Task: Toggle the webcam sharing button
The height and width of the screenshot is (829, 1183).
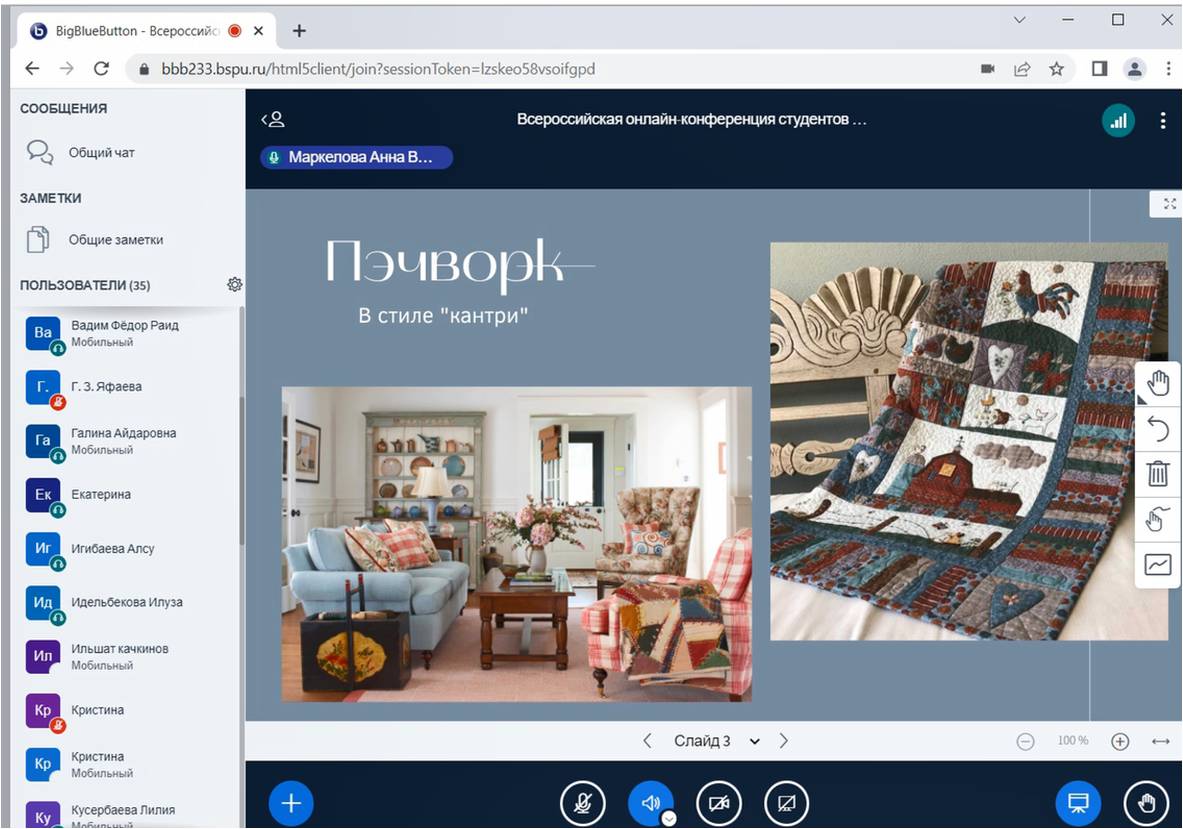Action: click(718, 803)
